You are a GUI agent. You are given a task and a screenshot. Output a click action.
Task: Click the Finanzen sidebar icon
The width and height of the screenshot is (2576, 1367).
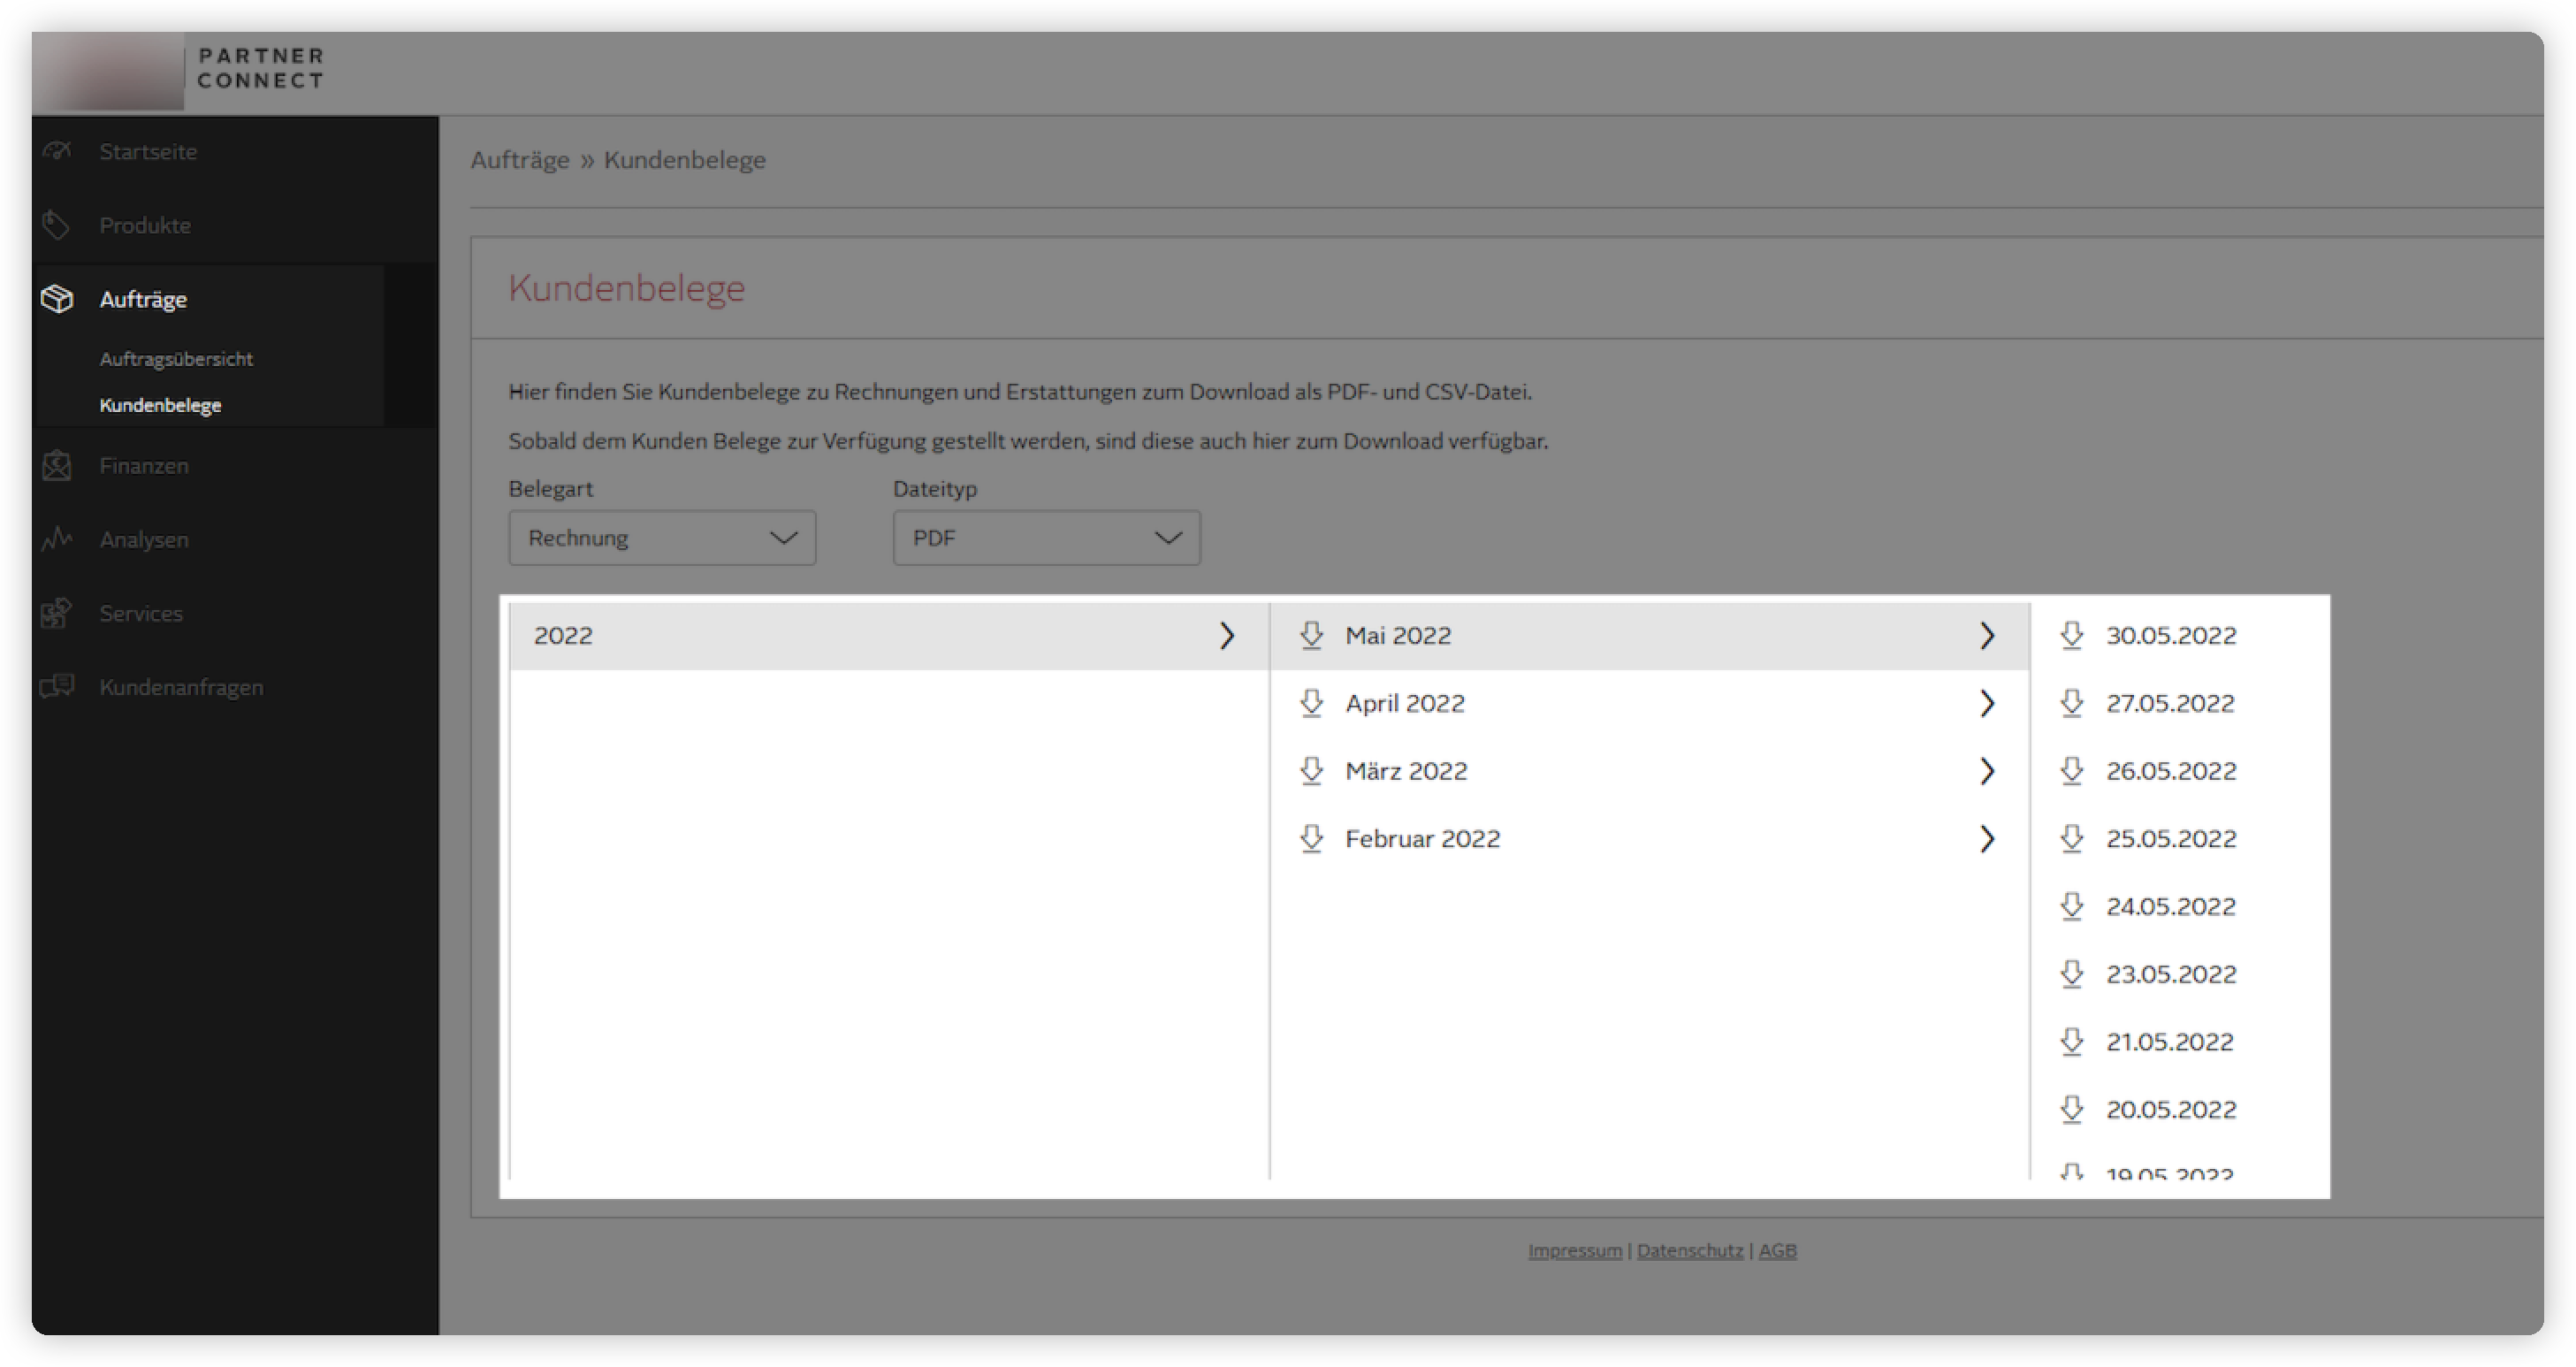(57, 465)
